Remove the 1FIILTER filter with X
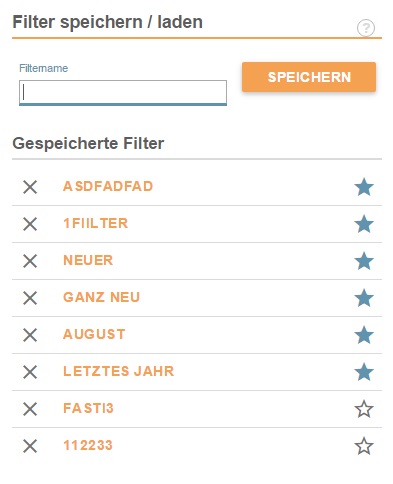 [30, 224]
